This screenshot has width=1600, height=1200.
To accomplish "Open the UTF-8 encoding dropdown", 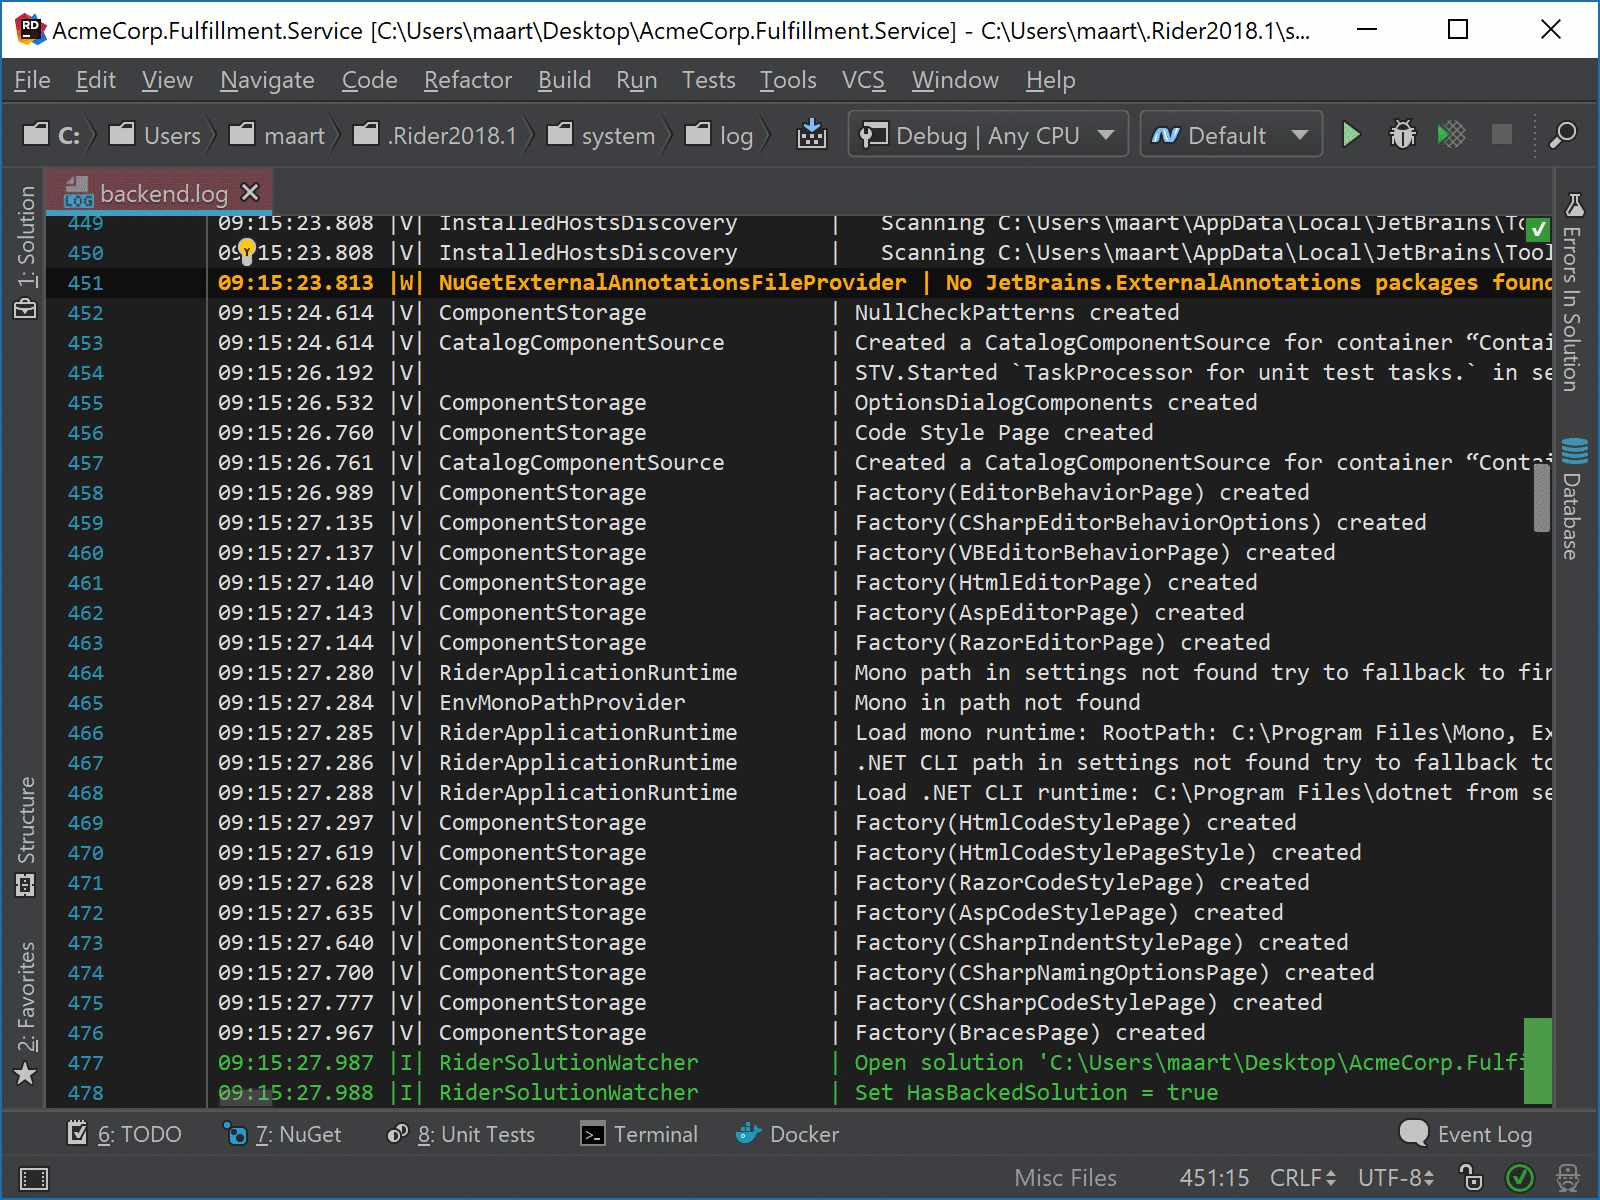I will (x=1394, y=1178).
